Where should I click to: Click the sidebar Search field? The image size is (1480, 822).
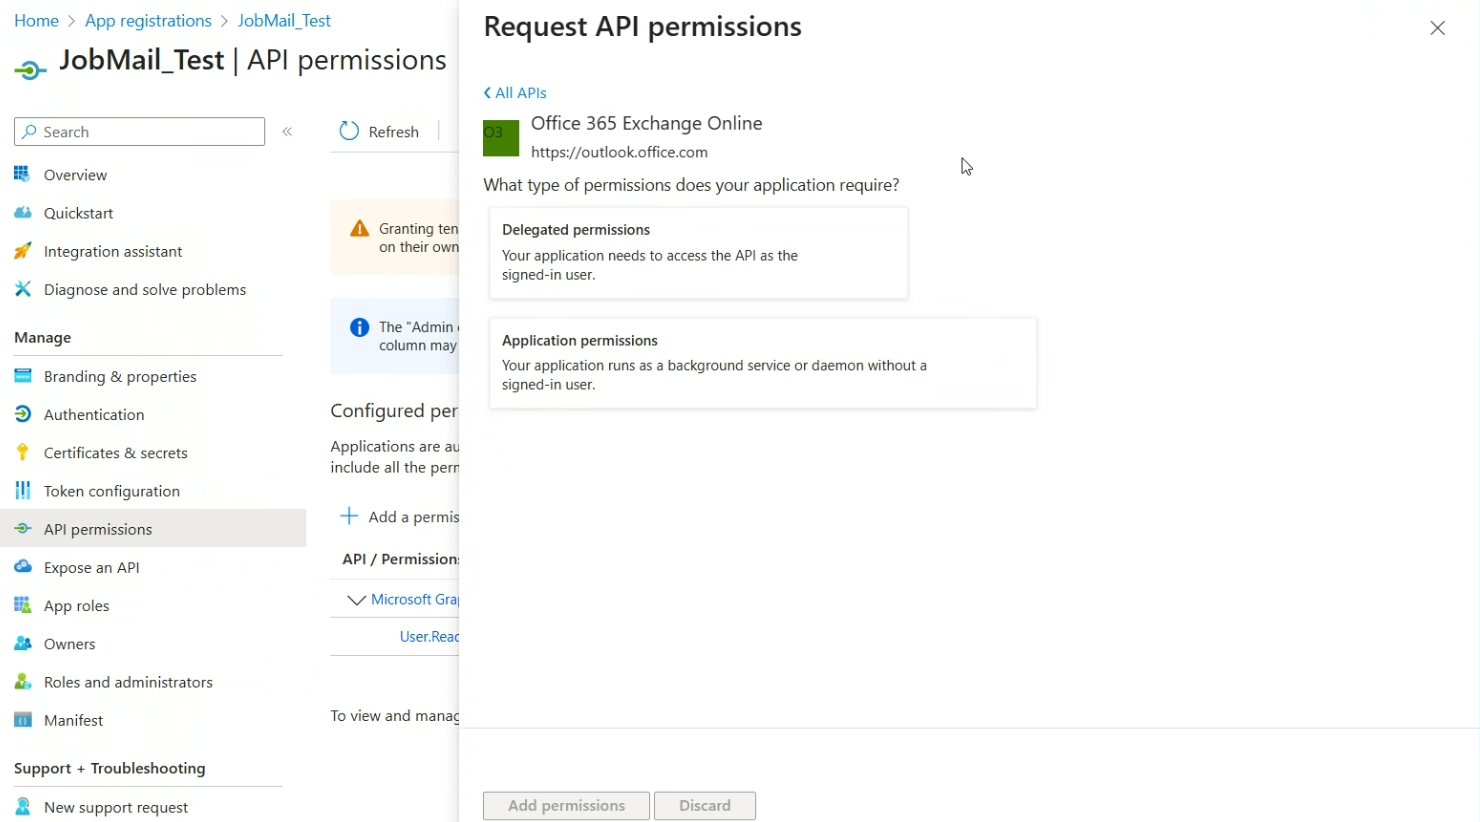140,132
